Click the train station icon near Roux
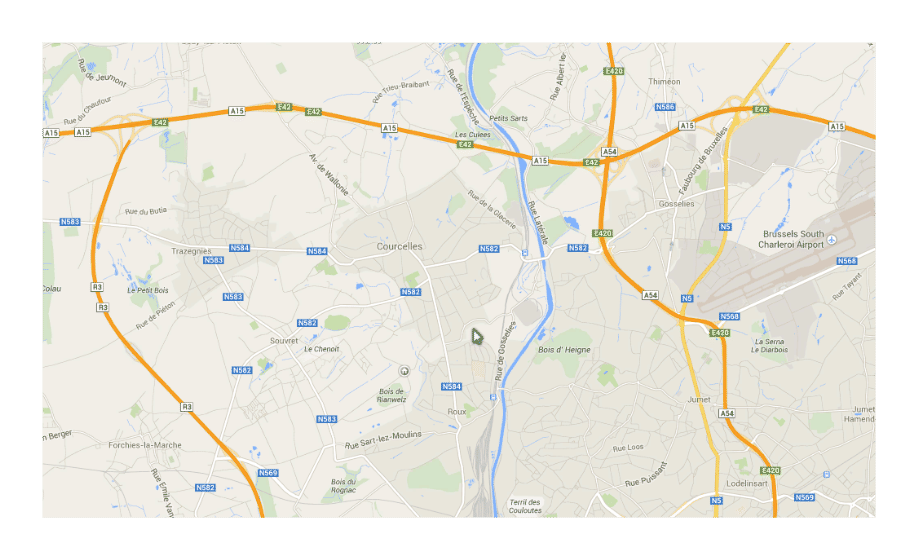This screenshot has width=918, height=560. pos(494,397)
